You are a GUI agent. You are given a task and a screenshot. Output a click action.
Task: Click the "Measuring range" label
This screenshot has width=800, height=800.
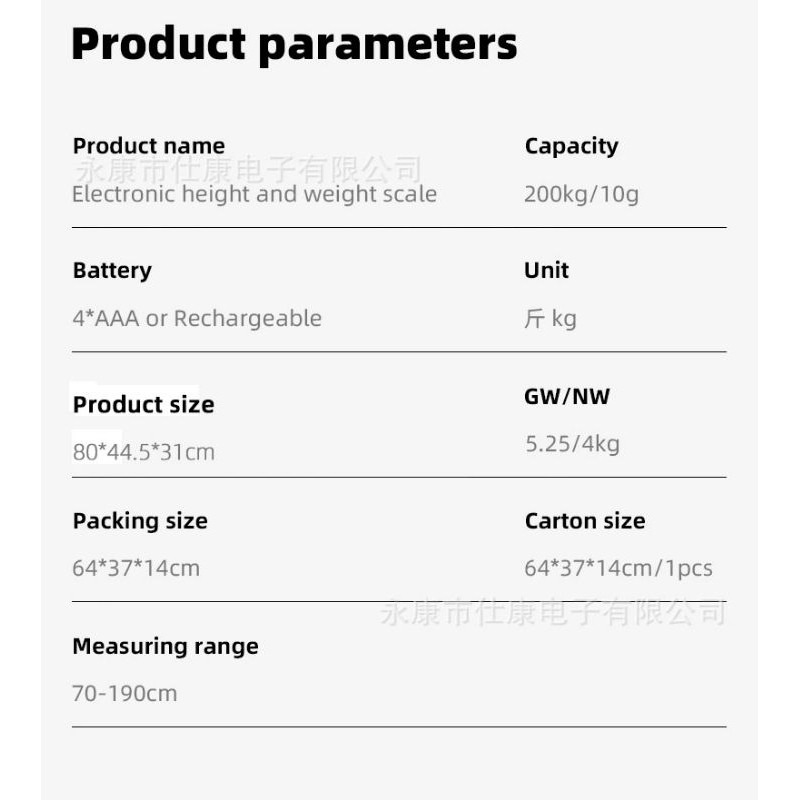pyautogui.click(x=165, y=646)
